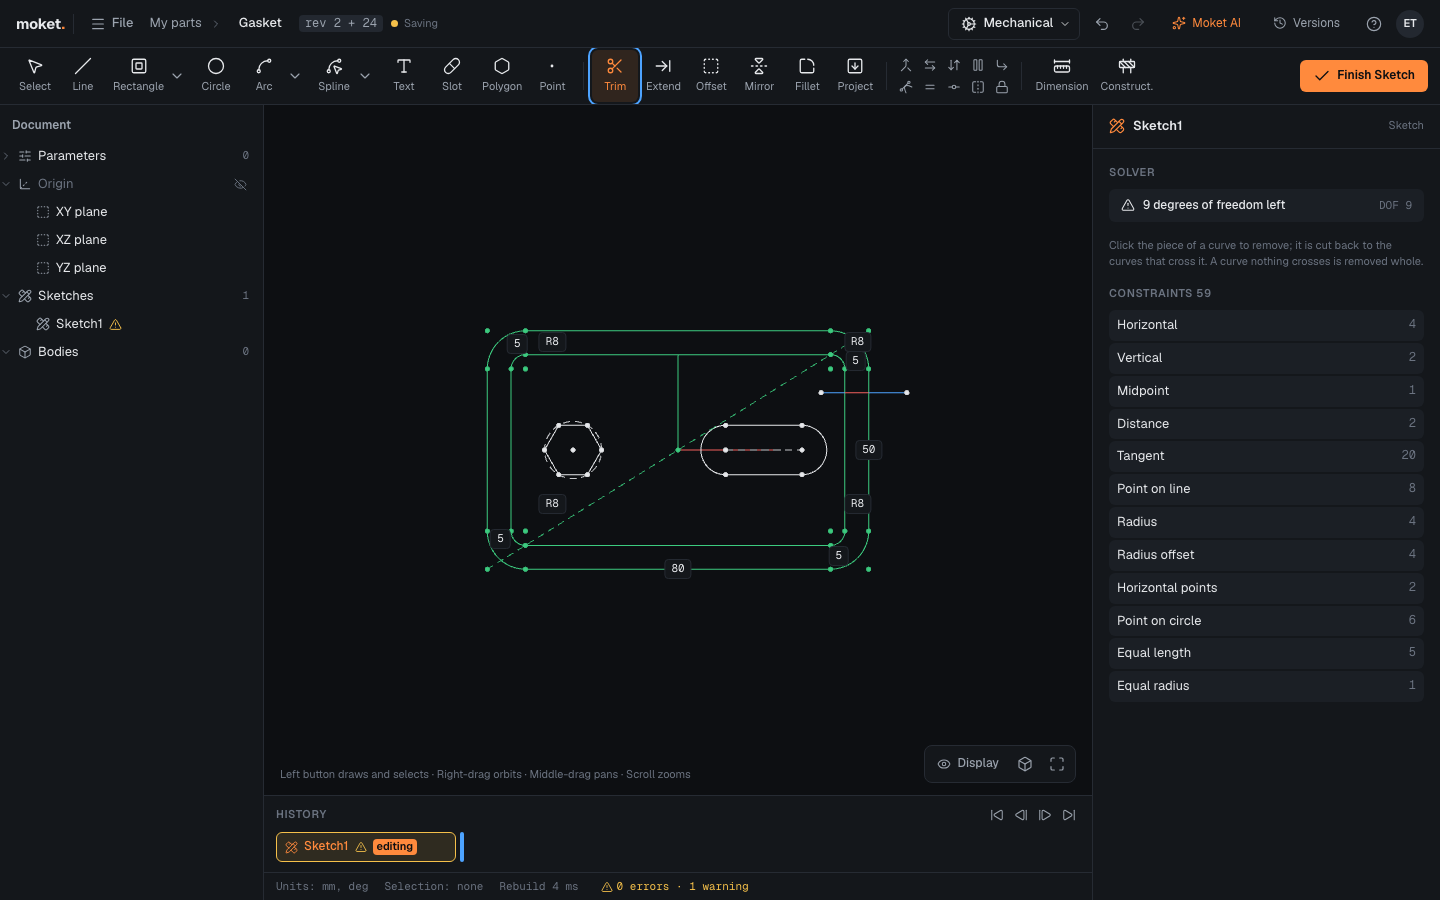Open the Mechanical workspace dropdown

tap(1014, 23)
